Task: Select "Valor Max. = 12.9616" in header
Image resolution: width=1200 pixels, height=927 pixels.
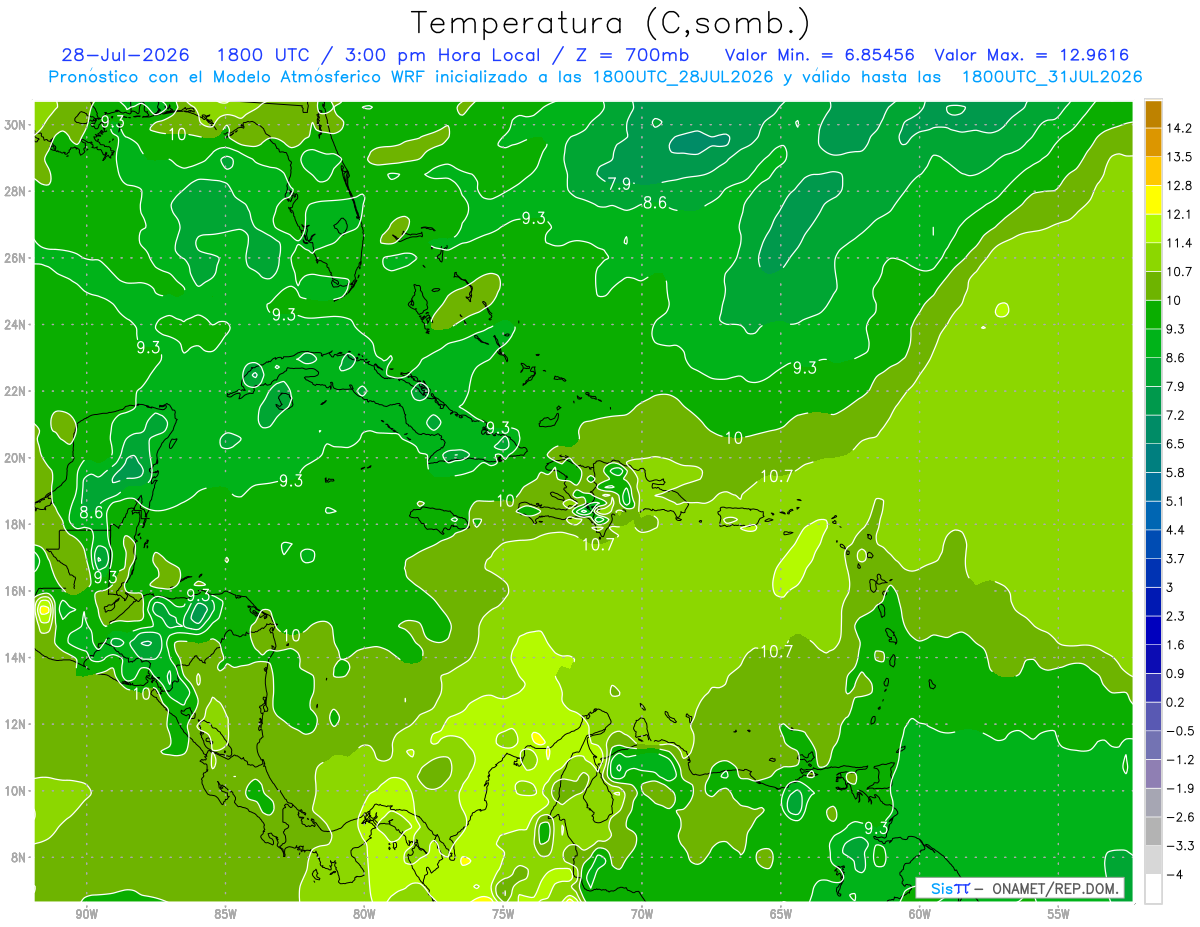Action: [x=1032, y=55]
